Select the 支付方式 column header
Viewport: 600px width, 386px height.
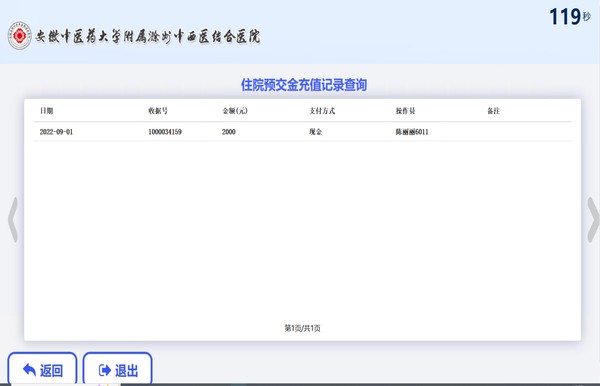[322, 111]
